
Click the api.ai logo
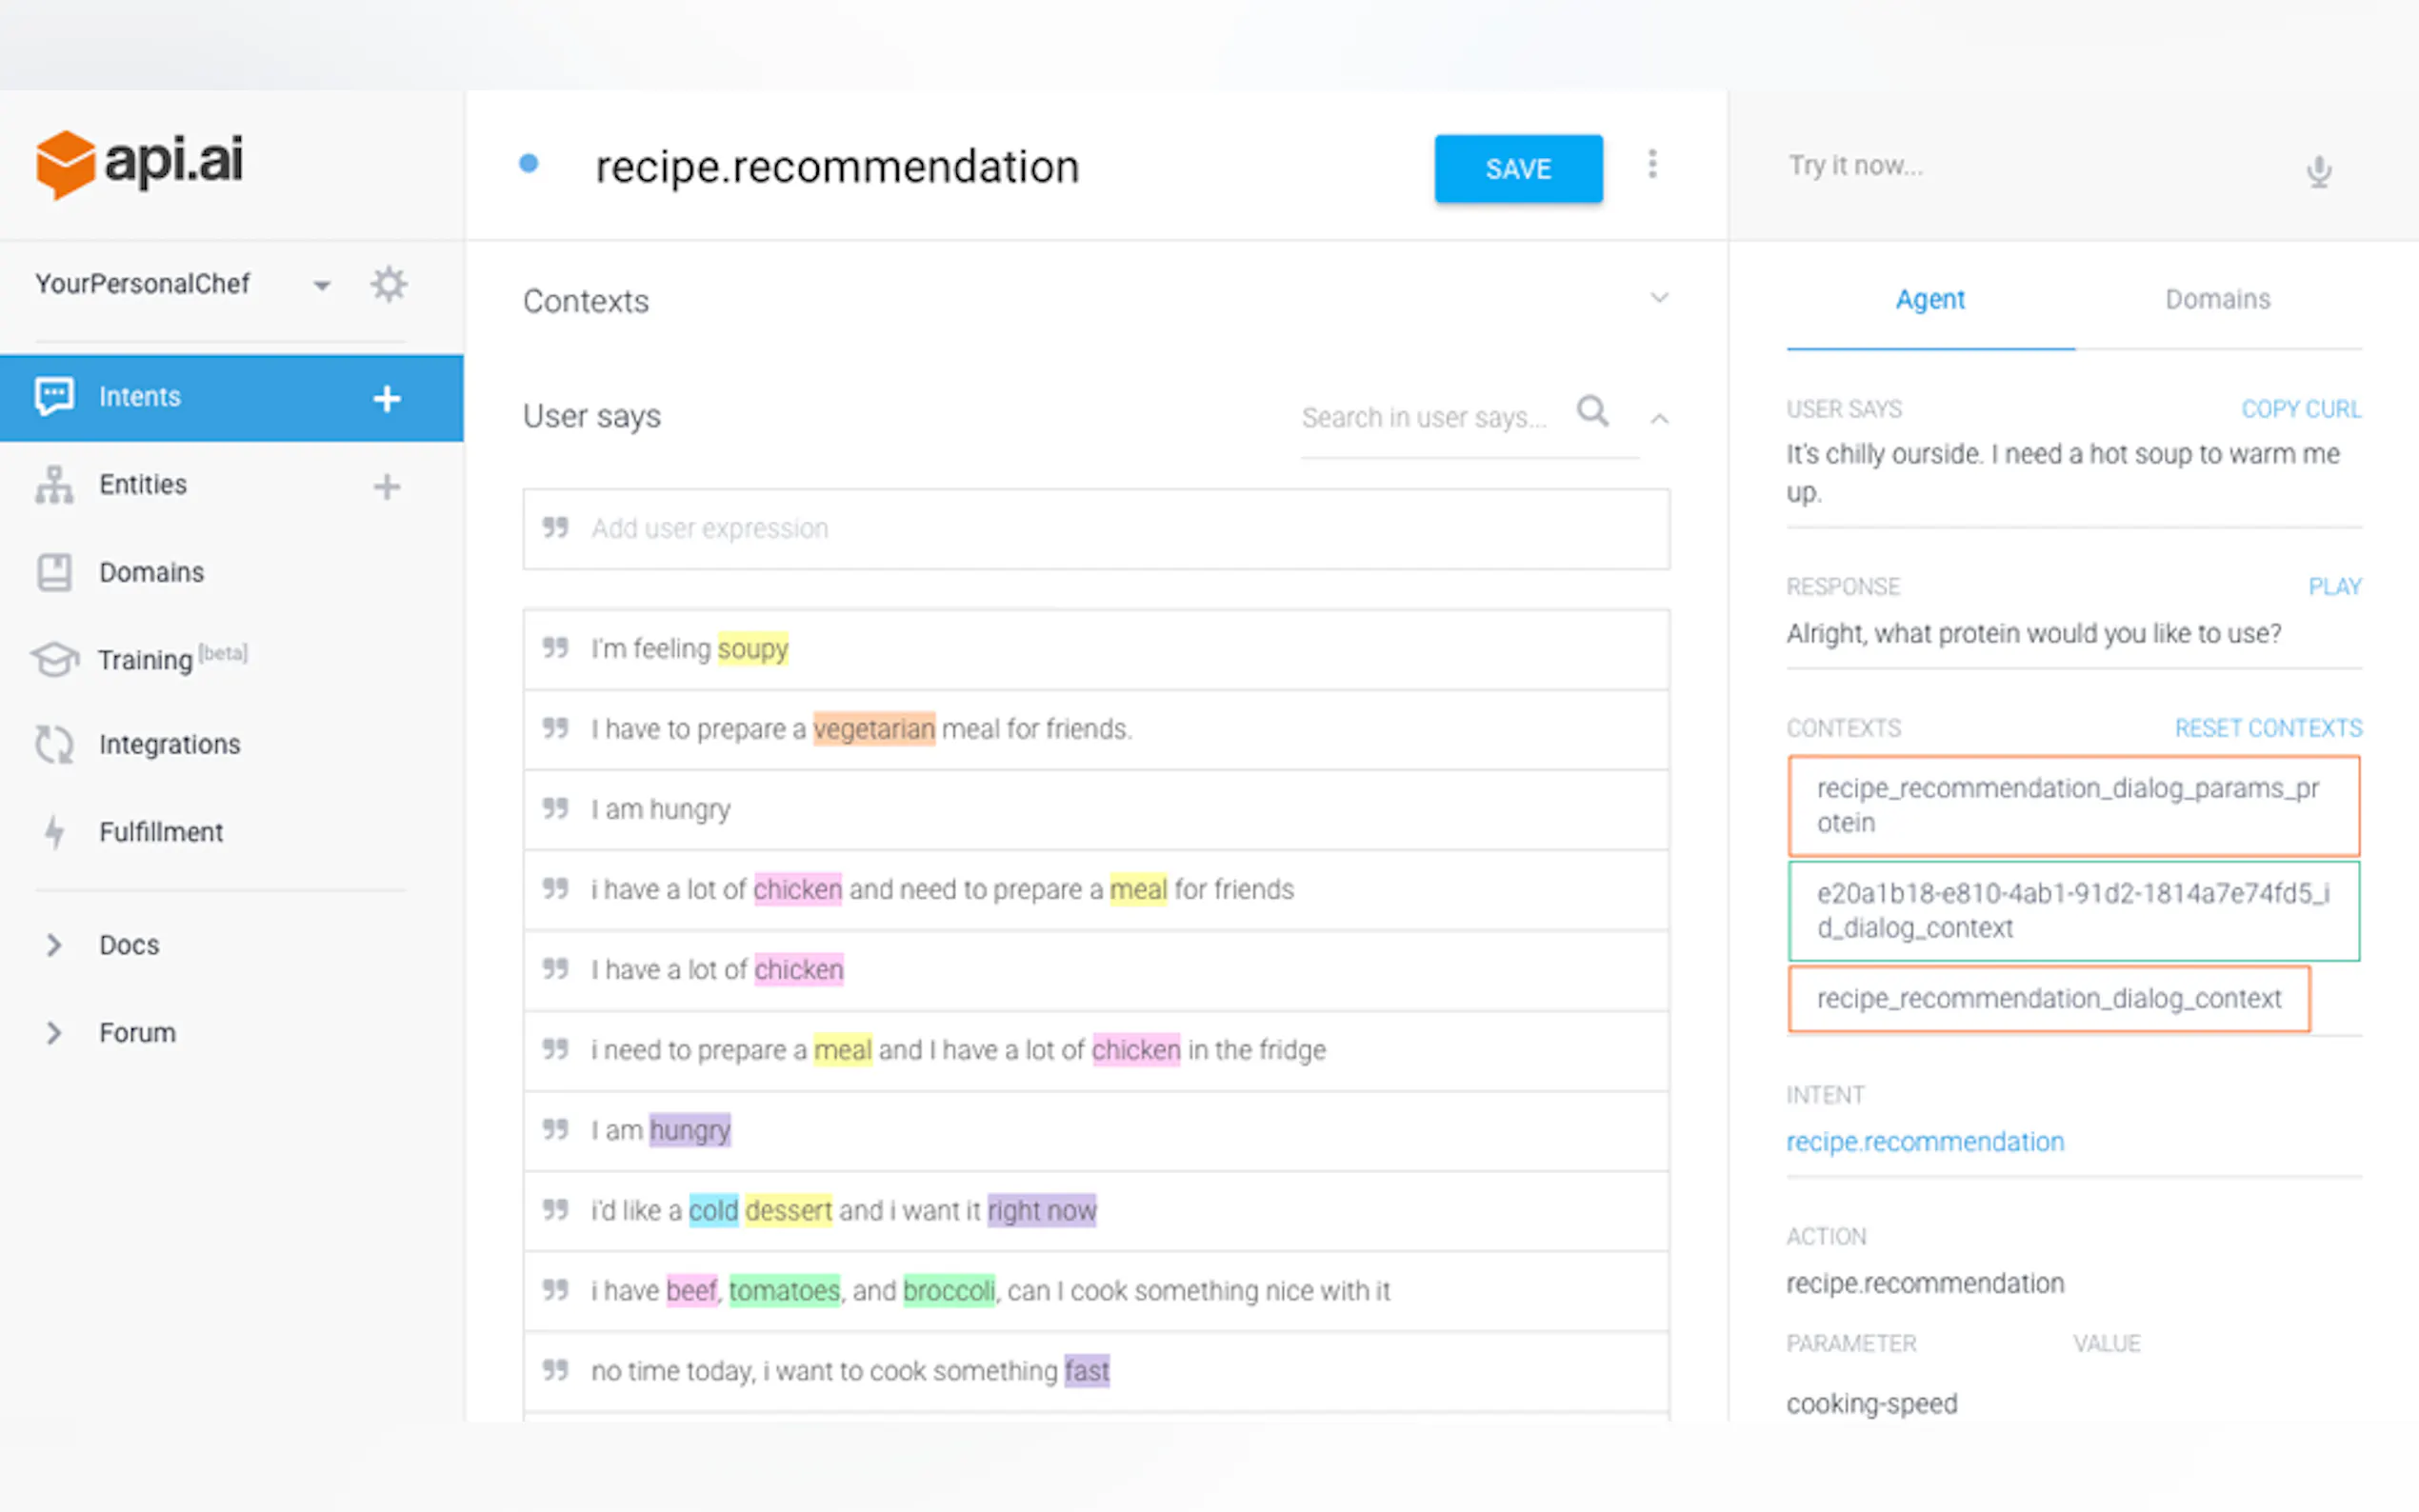140,163
